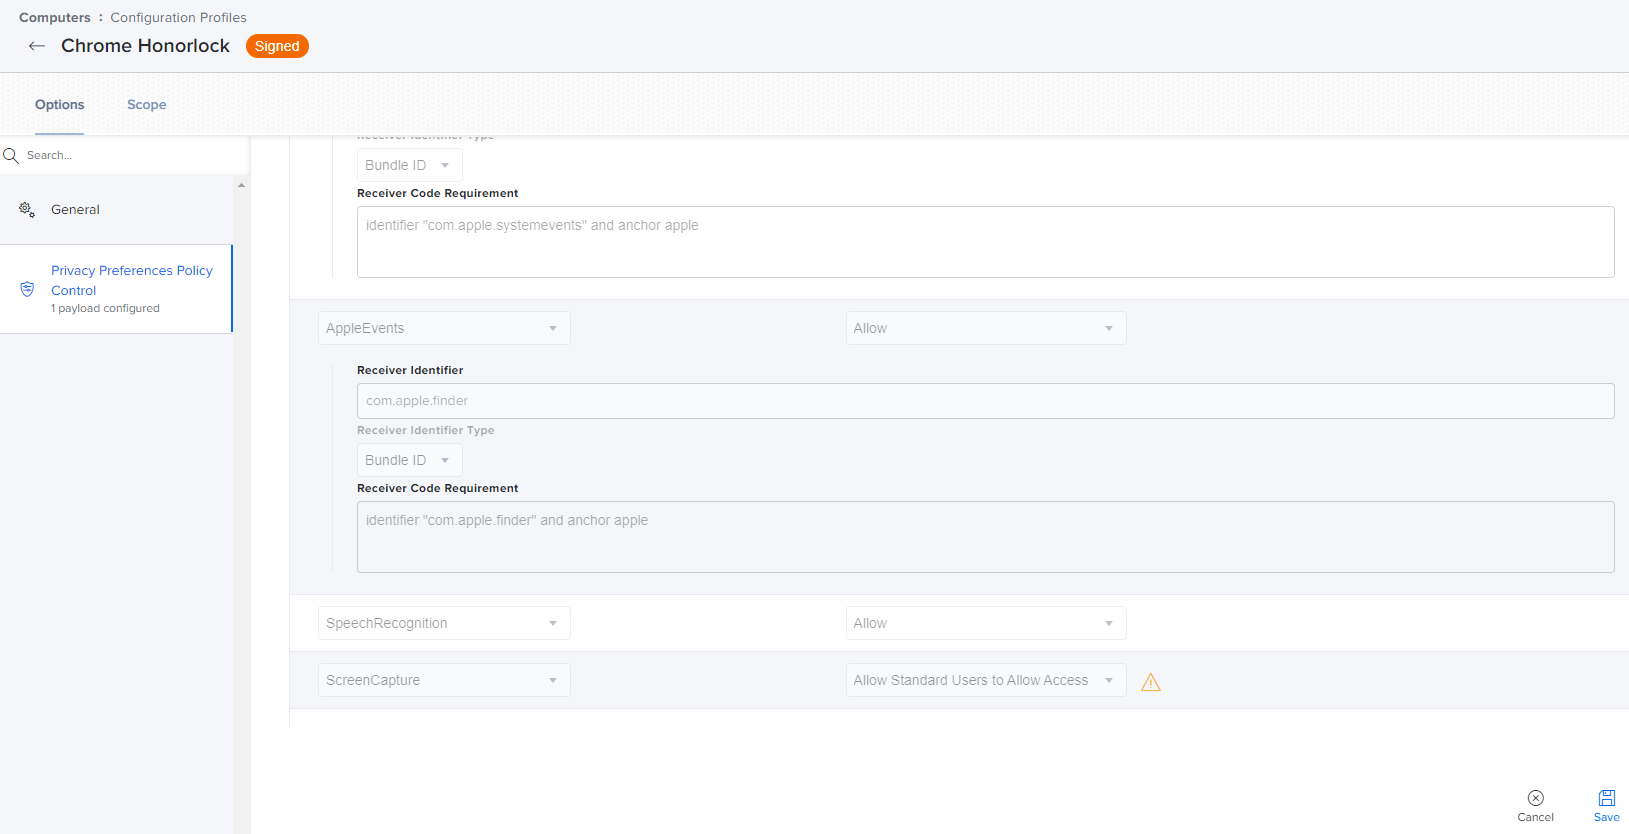
Task: Click the Save floppy disk icon
Action: 1607,798
